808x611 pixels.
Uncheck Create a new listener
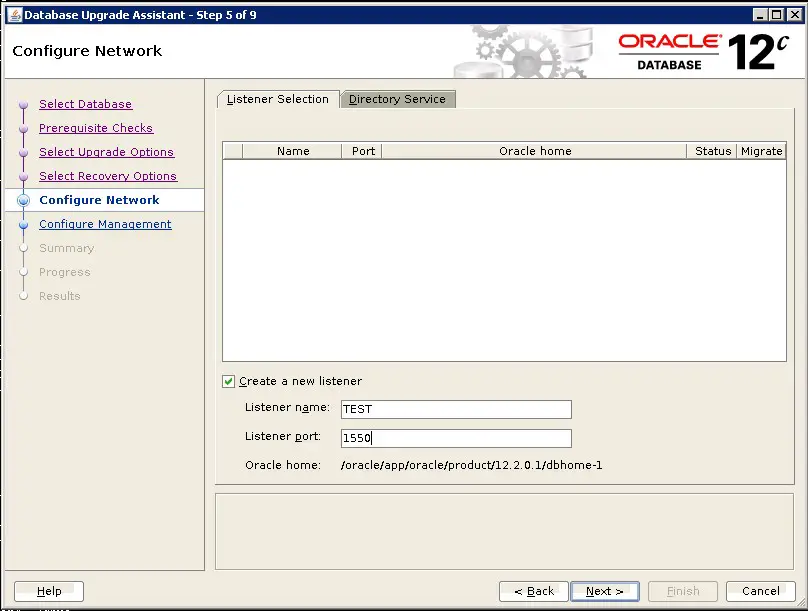pos(228,381)
